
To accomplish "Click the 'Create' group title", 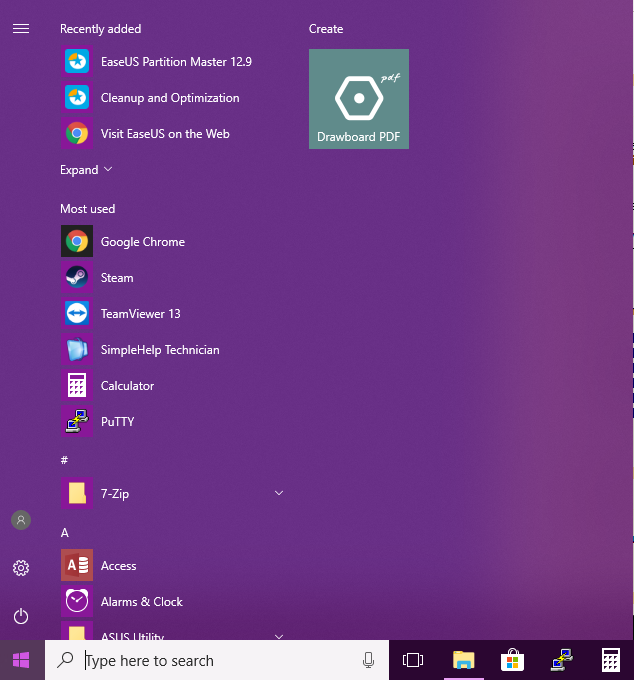I will coord(326,29).
